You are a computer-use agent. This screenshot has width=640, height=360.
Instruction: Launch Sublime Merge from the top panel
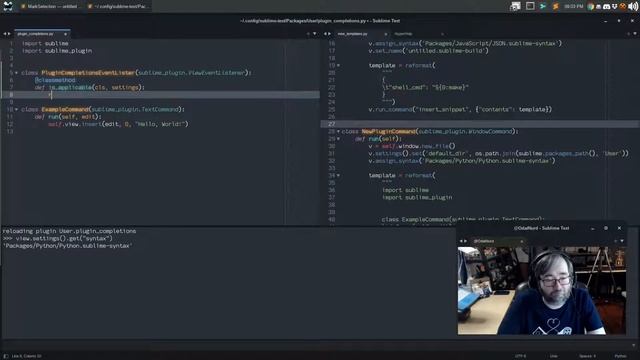(542, 6)
